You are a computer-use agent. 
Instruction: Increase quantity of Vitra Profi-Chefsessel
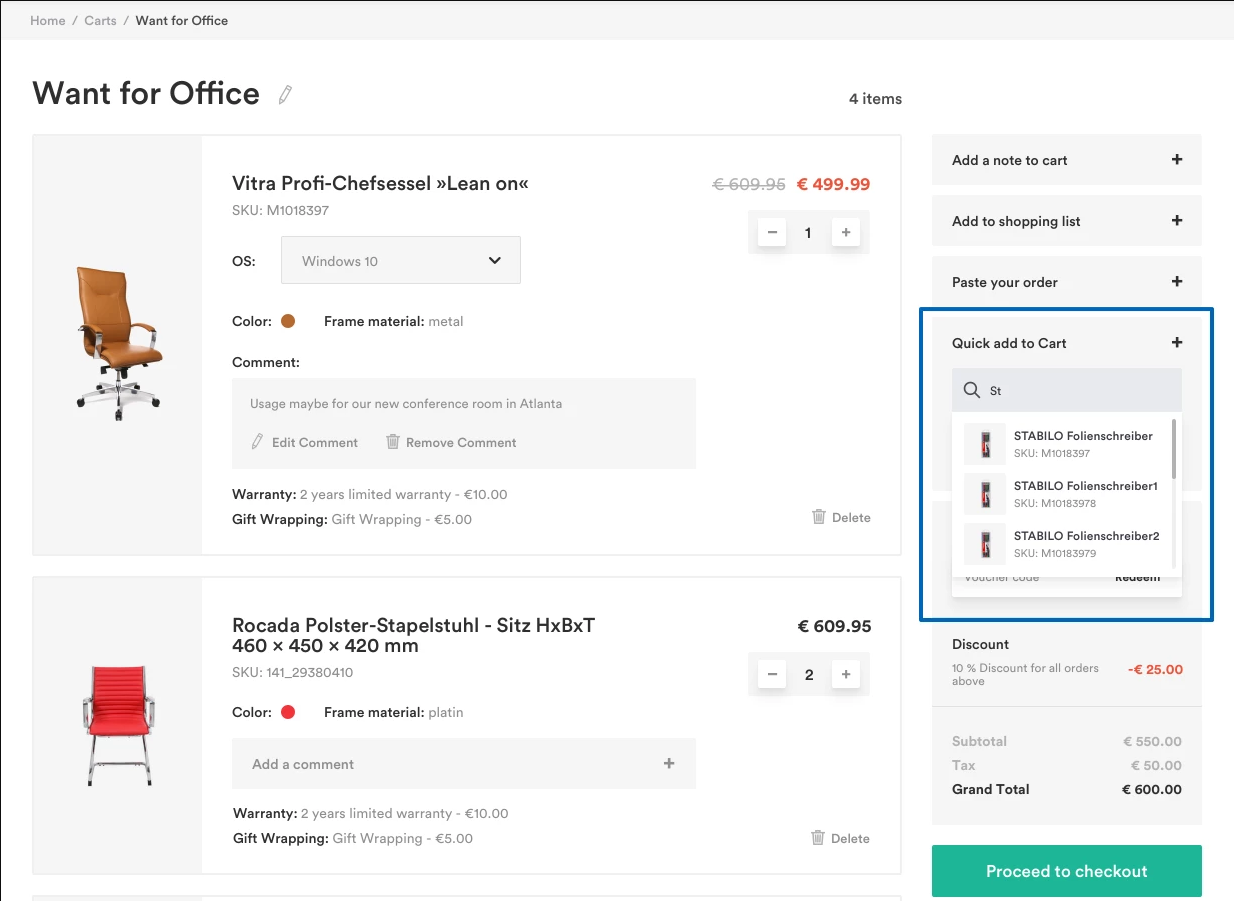click(x=846, y=233)
